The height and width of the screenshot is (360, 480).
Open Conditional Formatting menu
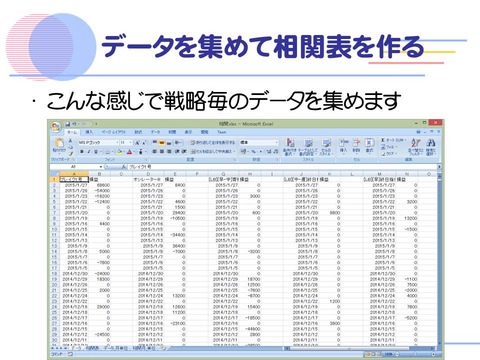pos(290,147)
